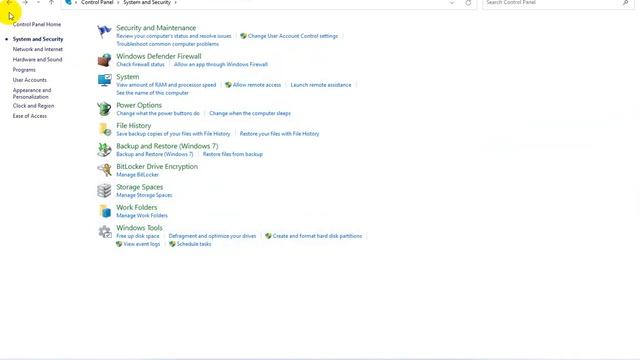Click Control Panel breadcrumb in address bar

tap(97, 2)
